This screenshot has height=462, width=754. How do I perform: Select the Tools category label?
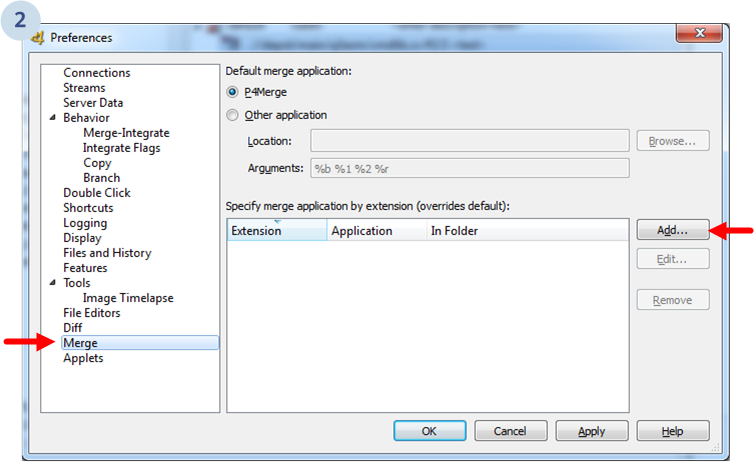coord(76,283)
